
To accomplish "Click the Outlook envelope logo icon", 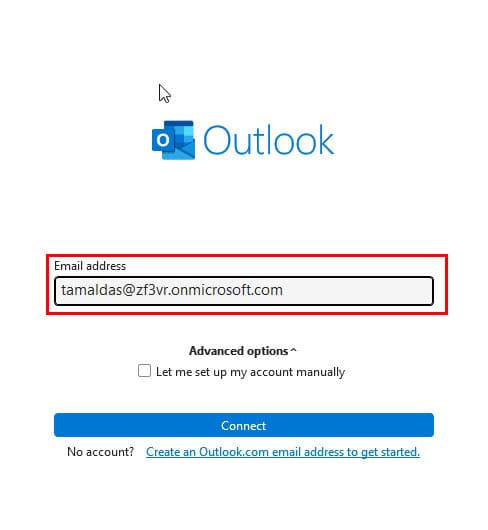I will (x=173, y=140).
